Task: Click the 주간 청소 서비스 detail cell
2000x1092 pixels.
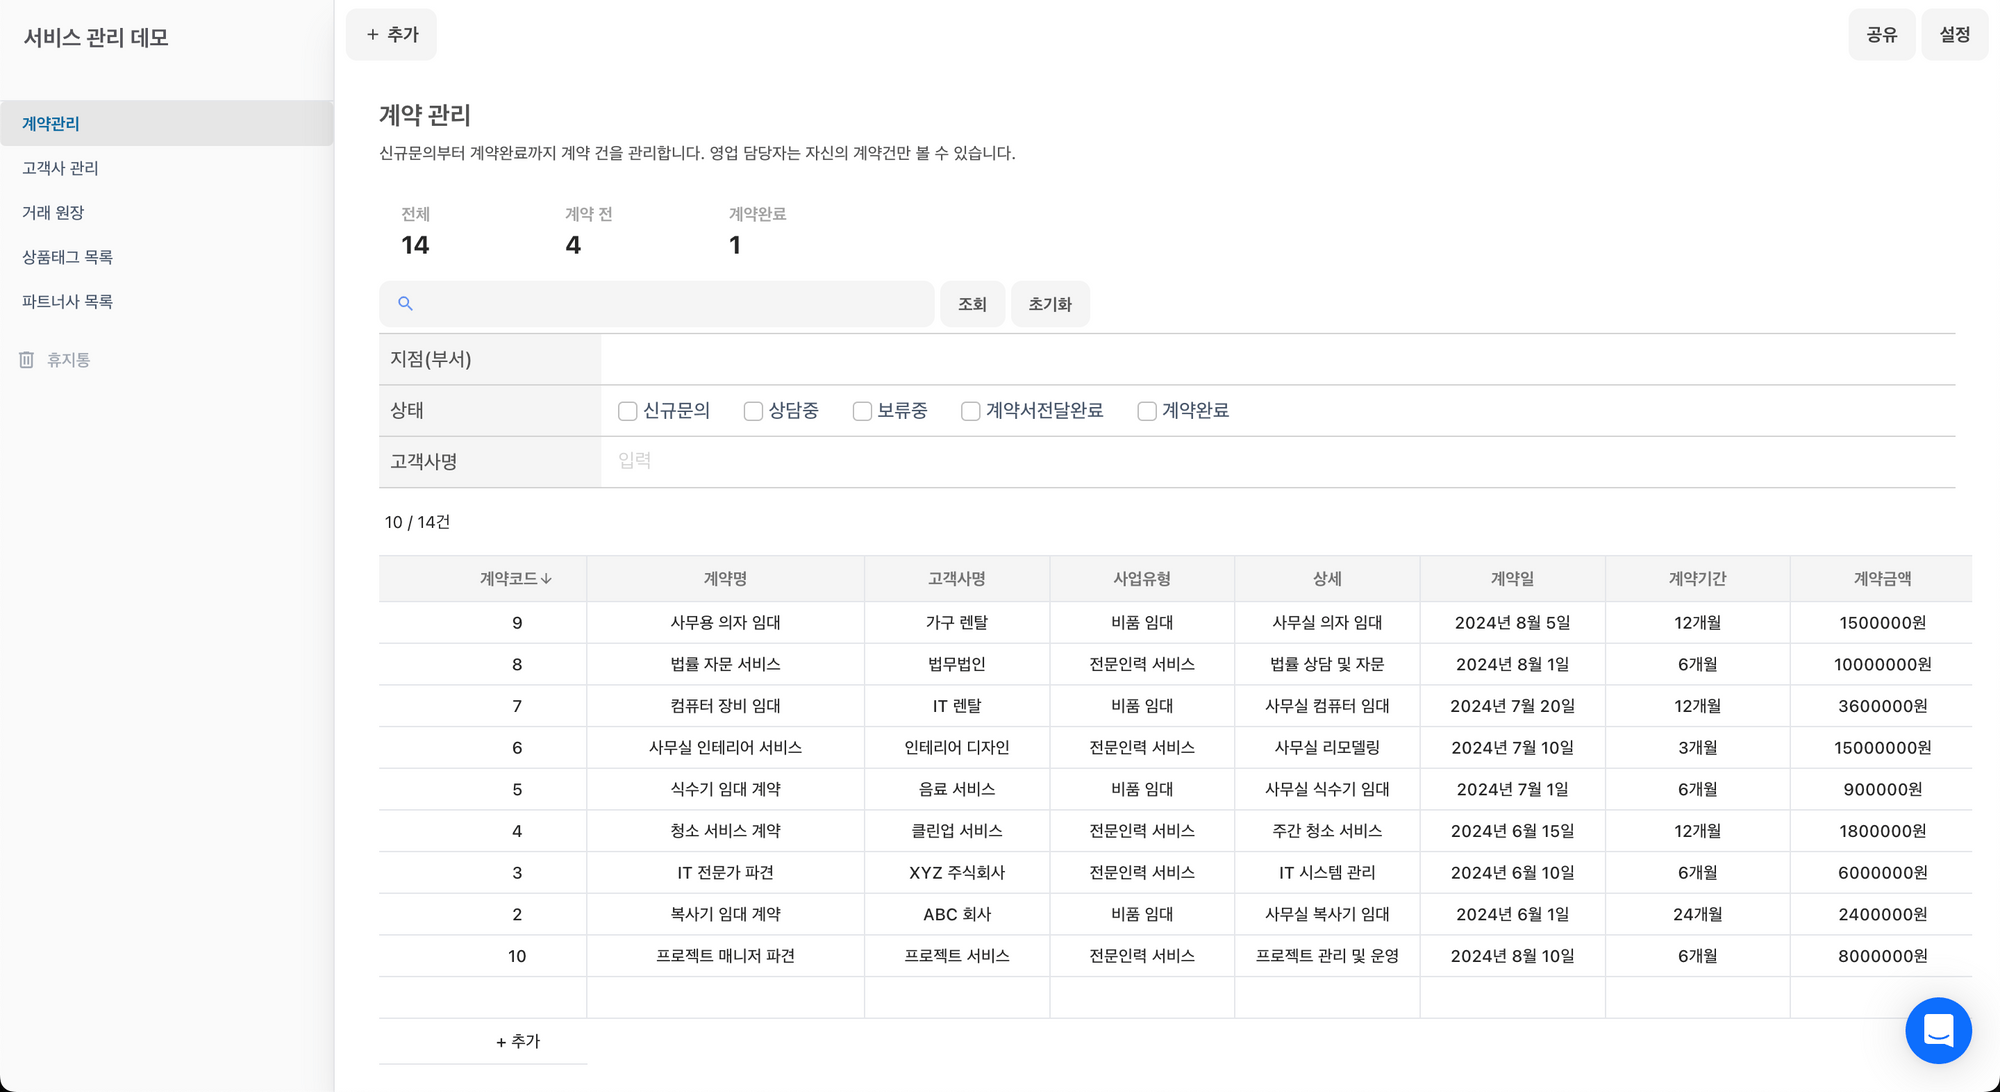Action: [1327, 831]
